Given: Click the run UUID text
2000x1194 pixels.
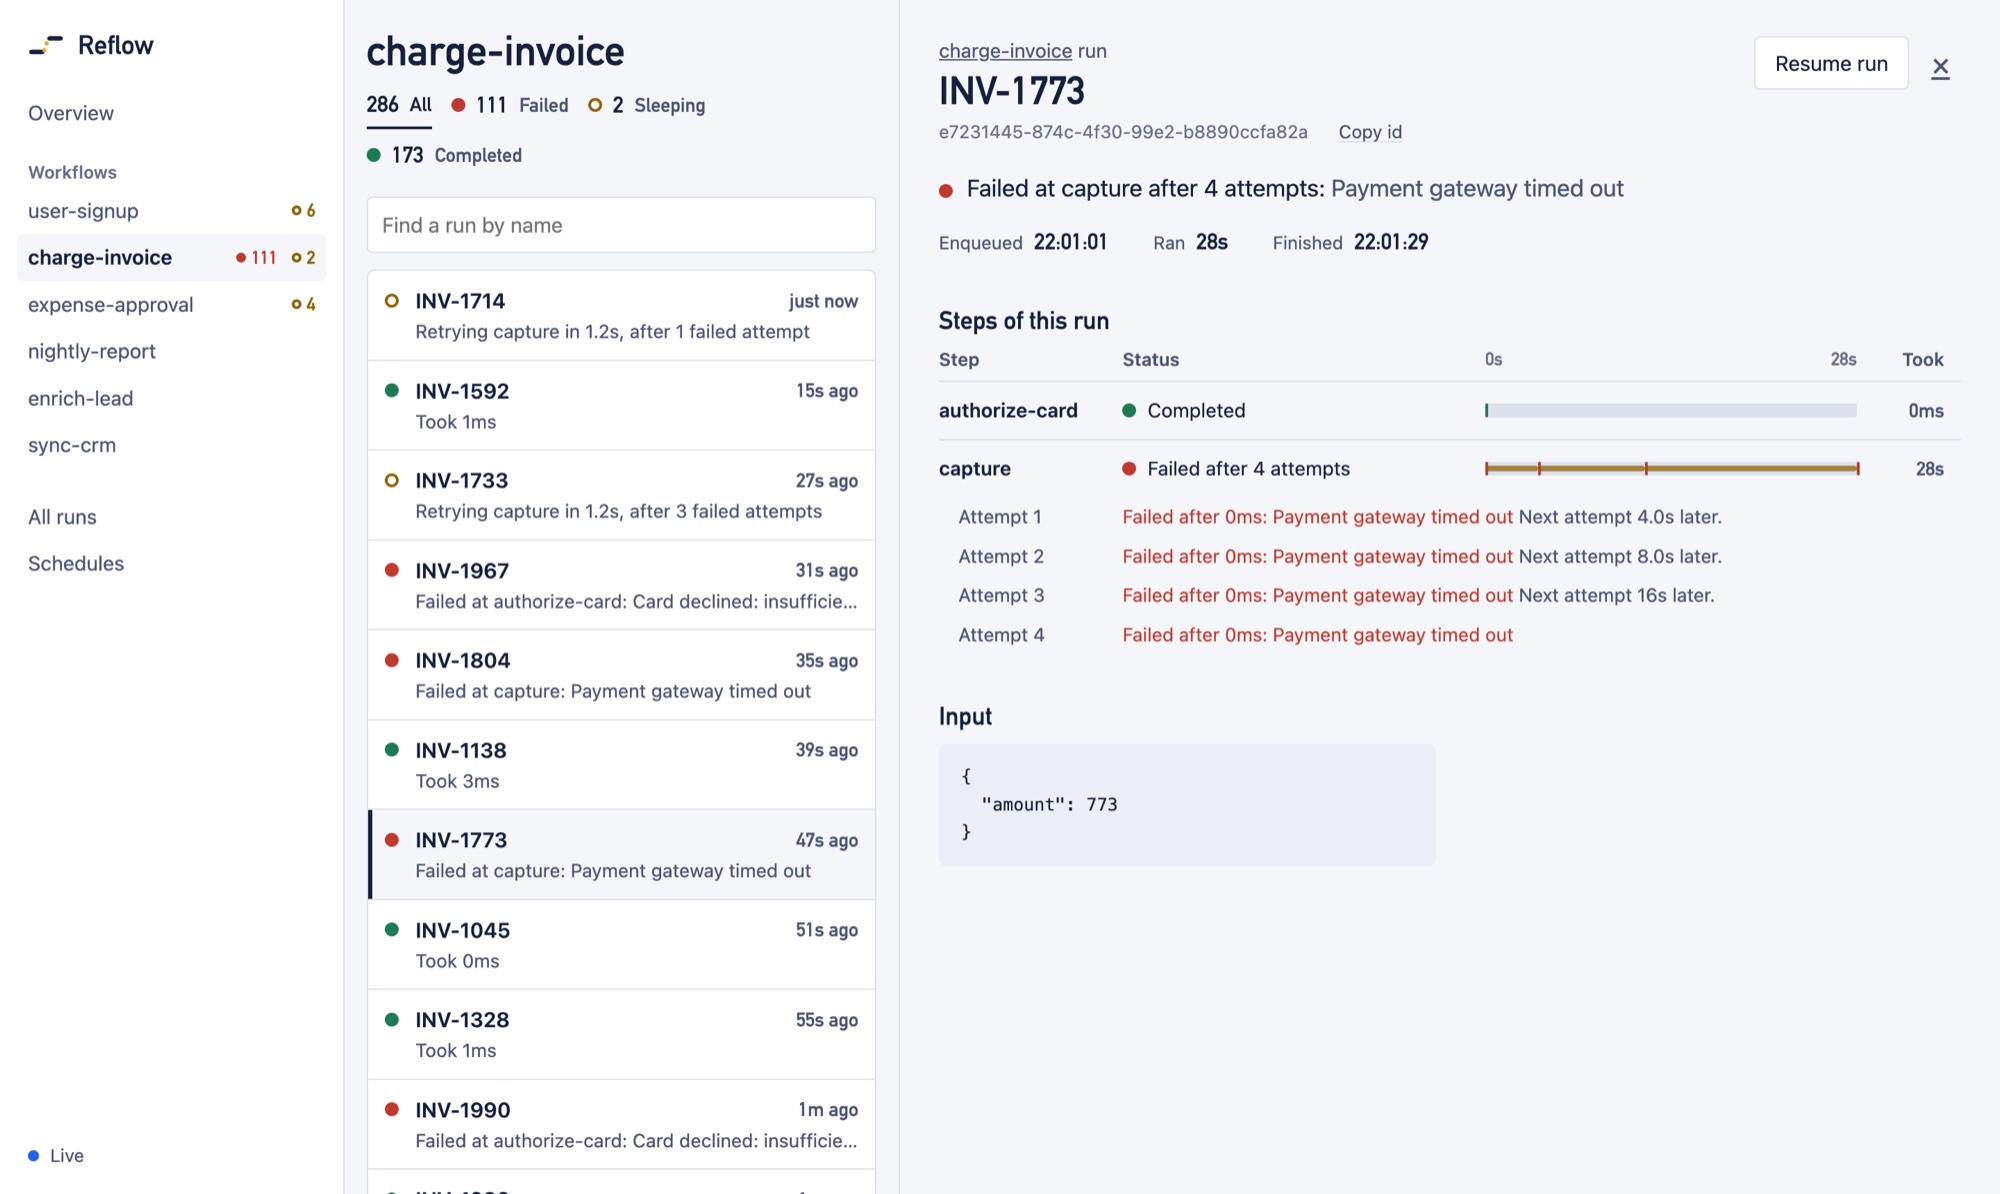Looking at the screenshot, I should pyautogui.click(x=1123, y=132).
